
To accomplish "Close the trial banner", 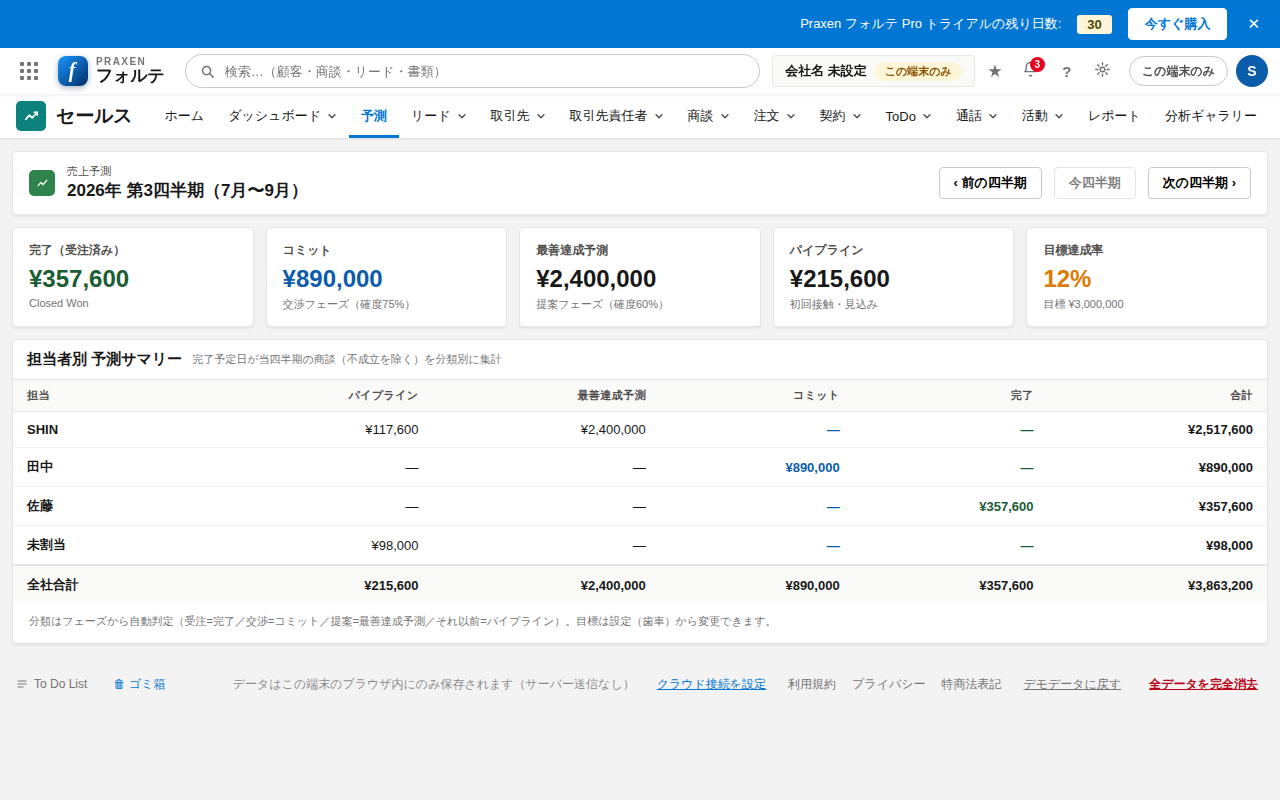I will click(1254, 24).
